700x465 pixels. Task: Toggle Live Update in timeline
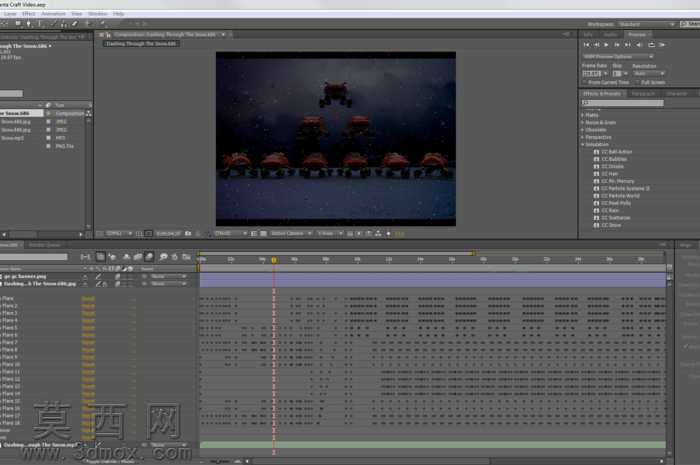pyautogui.click(x=100, y=257)
